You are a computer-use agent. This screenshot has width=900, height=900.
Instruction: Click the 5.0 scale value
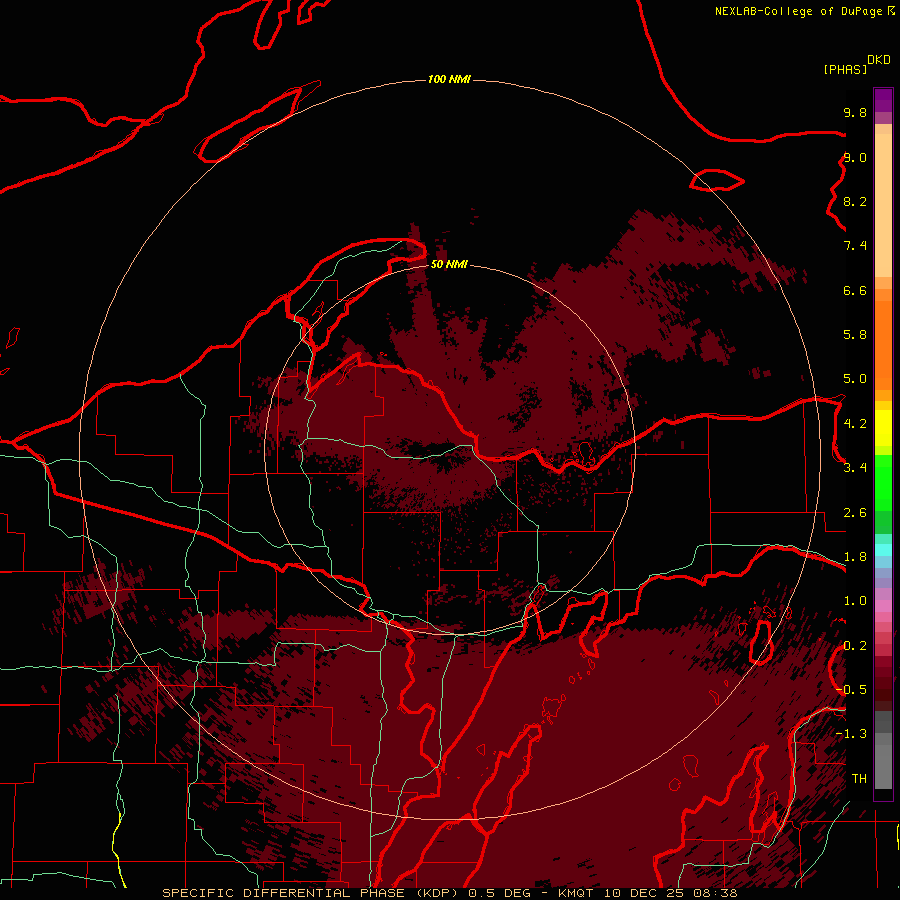855,379
